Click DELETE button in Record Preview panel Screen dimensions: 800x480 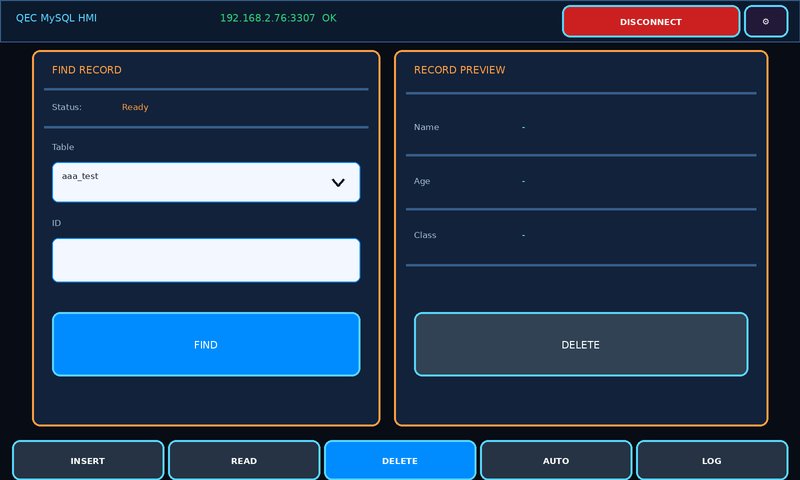click(581, 344)
